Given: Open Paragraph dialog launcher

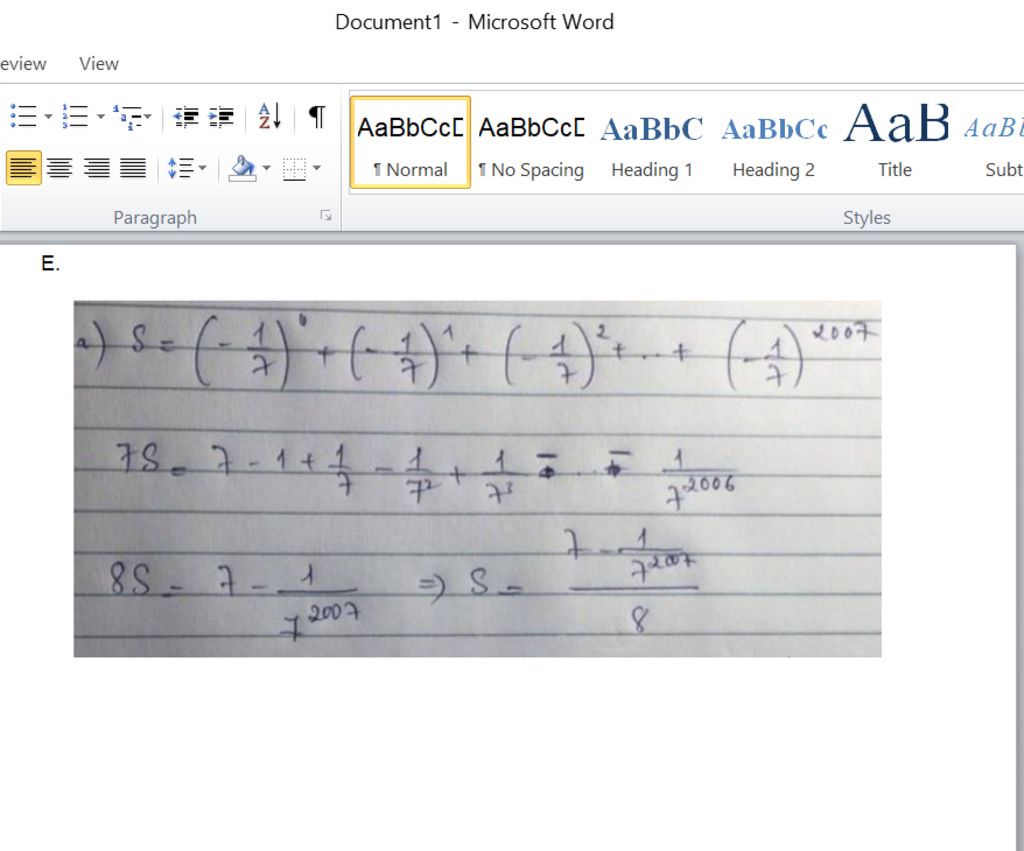Looking at the screenshot, I should [326, 216].
